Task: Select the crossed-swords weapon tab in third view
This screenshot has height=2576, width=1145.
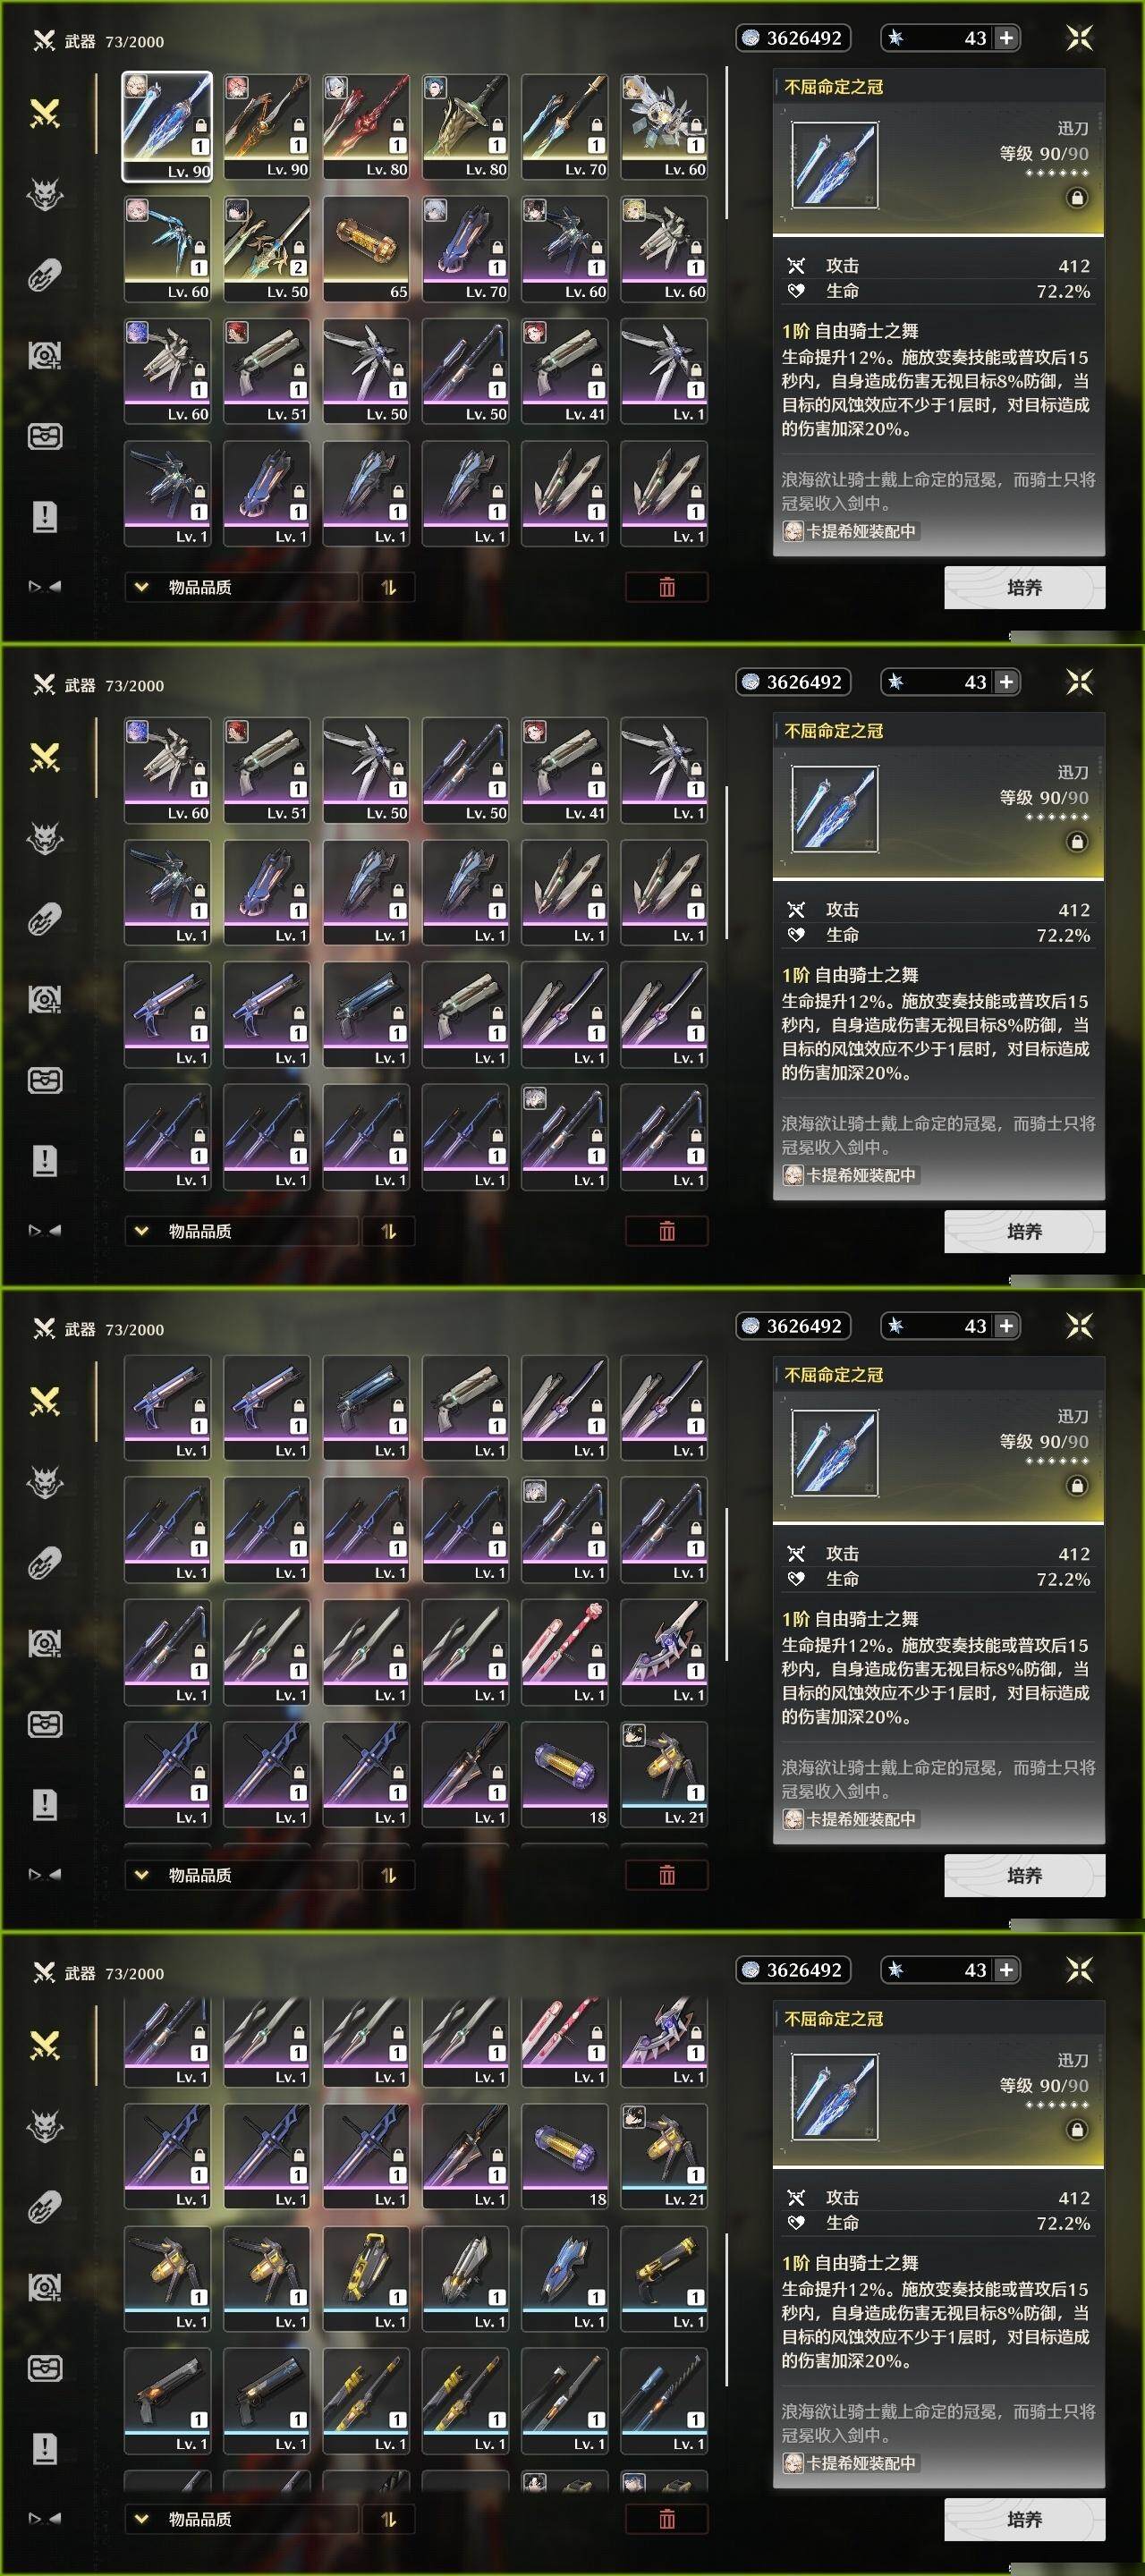Action: pyautogui.click(x=45, y=1402)
